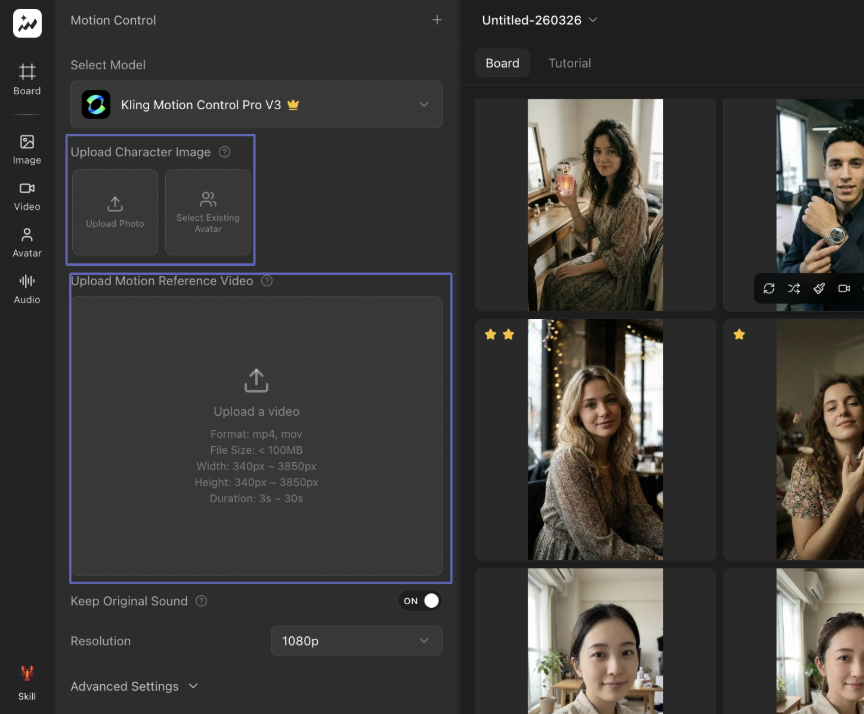Turn off Keep Original Sound toggle

[x=421, y=601]
